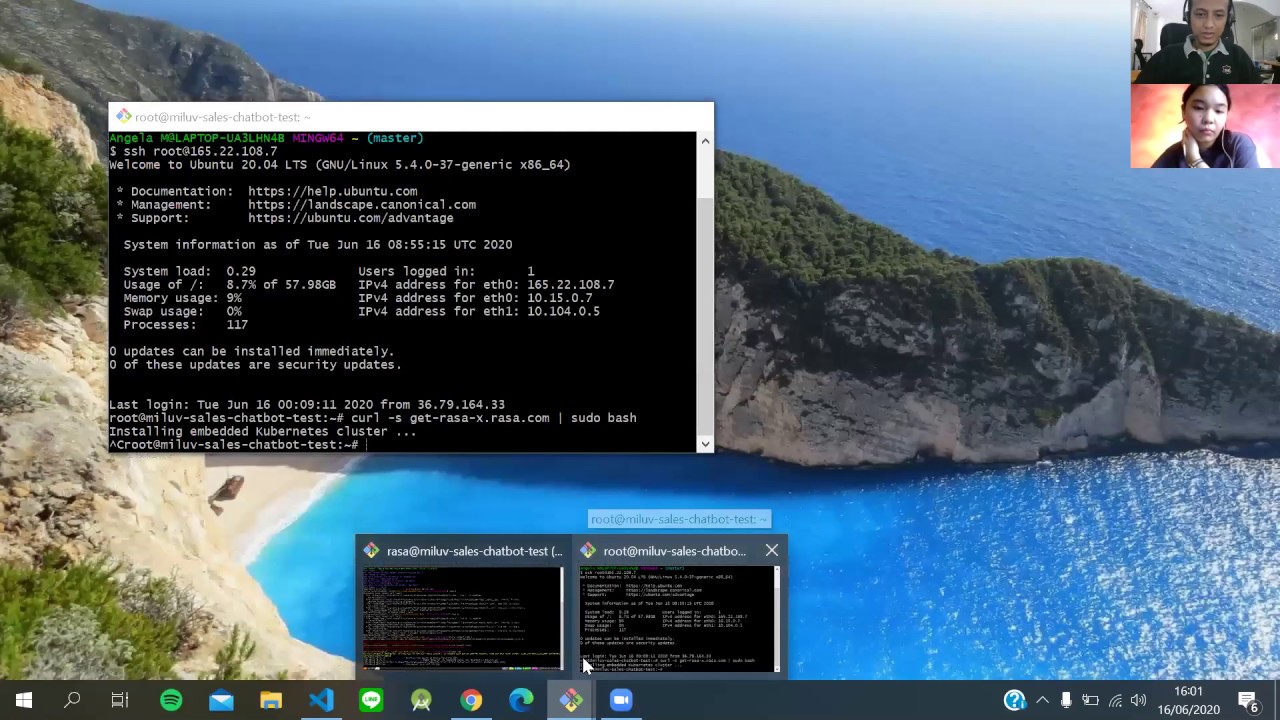Open the LINE app from the taskbar
This screenshot has width=1280, height=720.
371,700
